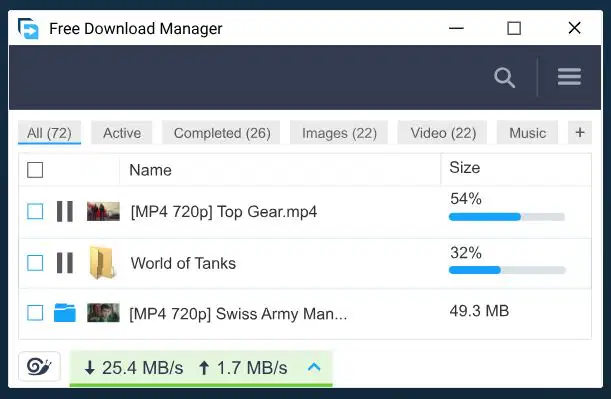Open the Images (22) tab
The height and width of the screenshot is (399, 611).
point(339,133)
